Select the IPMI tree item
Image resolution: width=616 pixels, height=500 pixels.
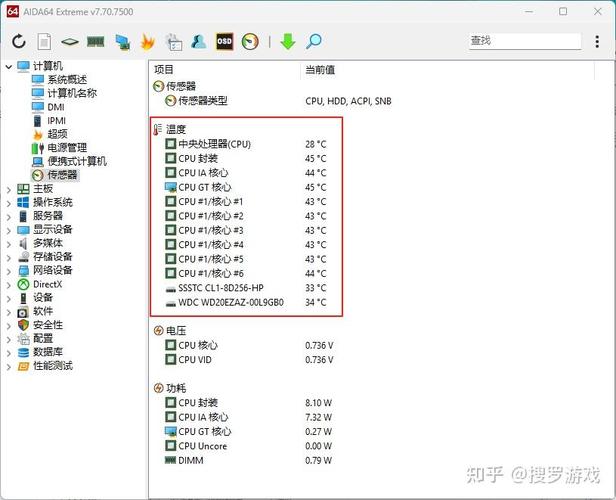coord(57,121)
